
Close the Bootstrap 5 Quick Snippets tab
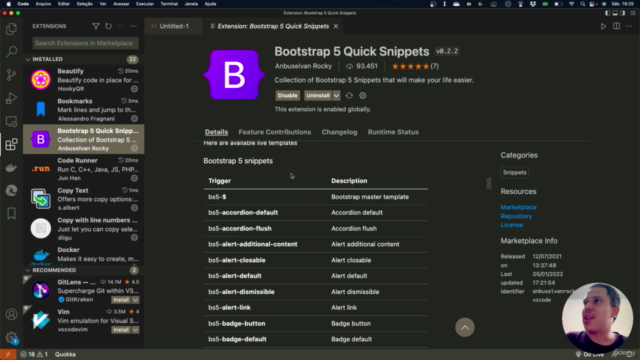[336, 26]
